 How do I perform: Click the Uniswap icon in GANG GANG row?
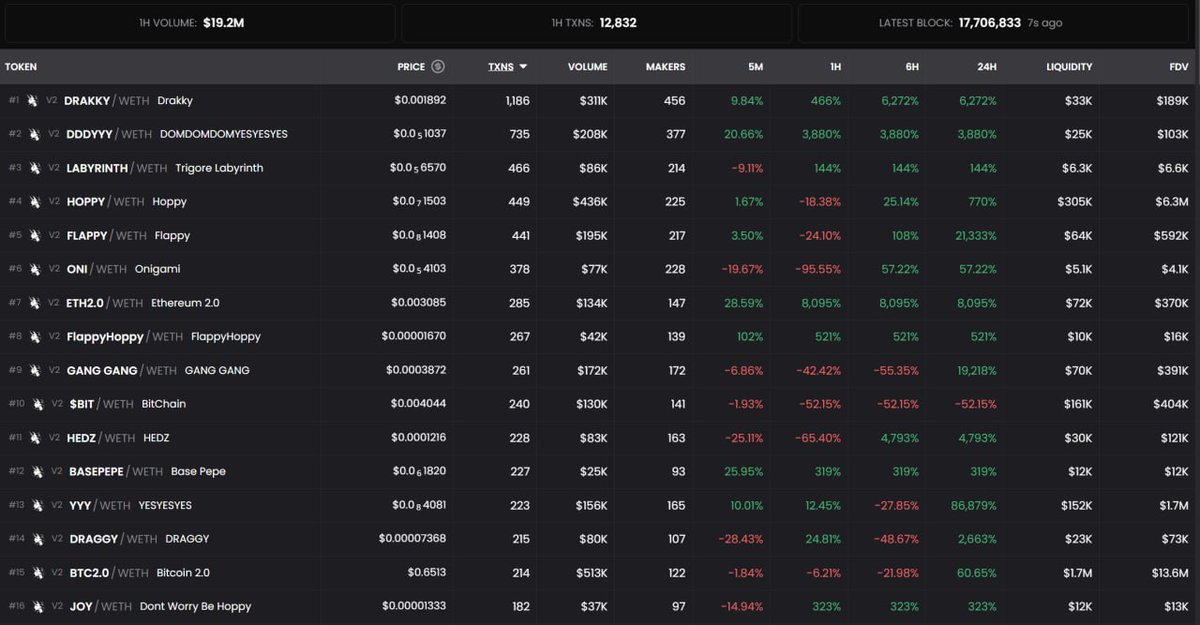[33, 370]
